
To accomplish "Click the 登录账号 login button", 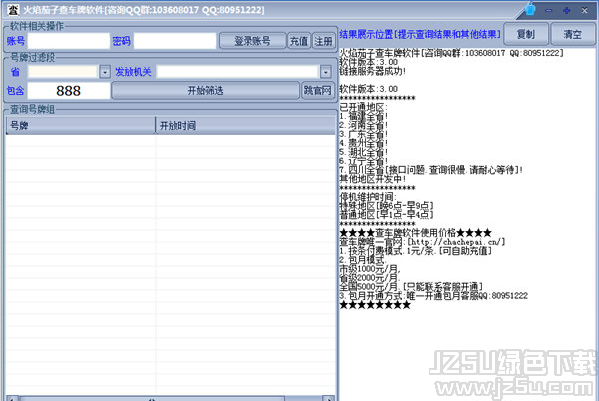I will (x=253, y=41).
